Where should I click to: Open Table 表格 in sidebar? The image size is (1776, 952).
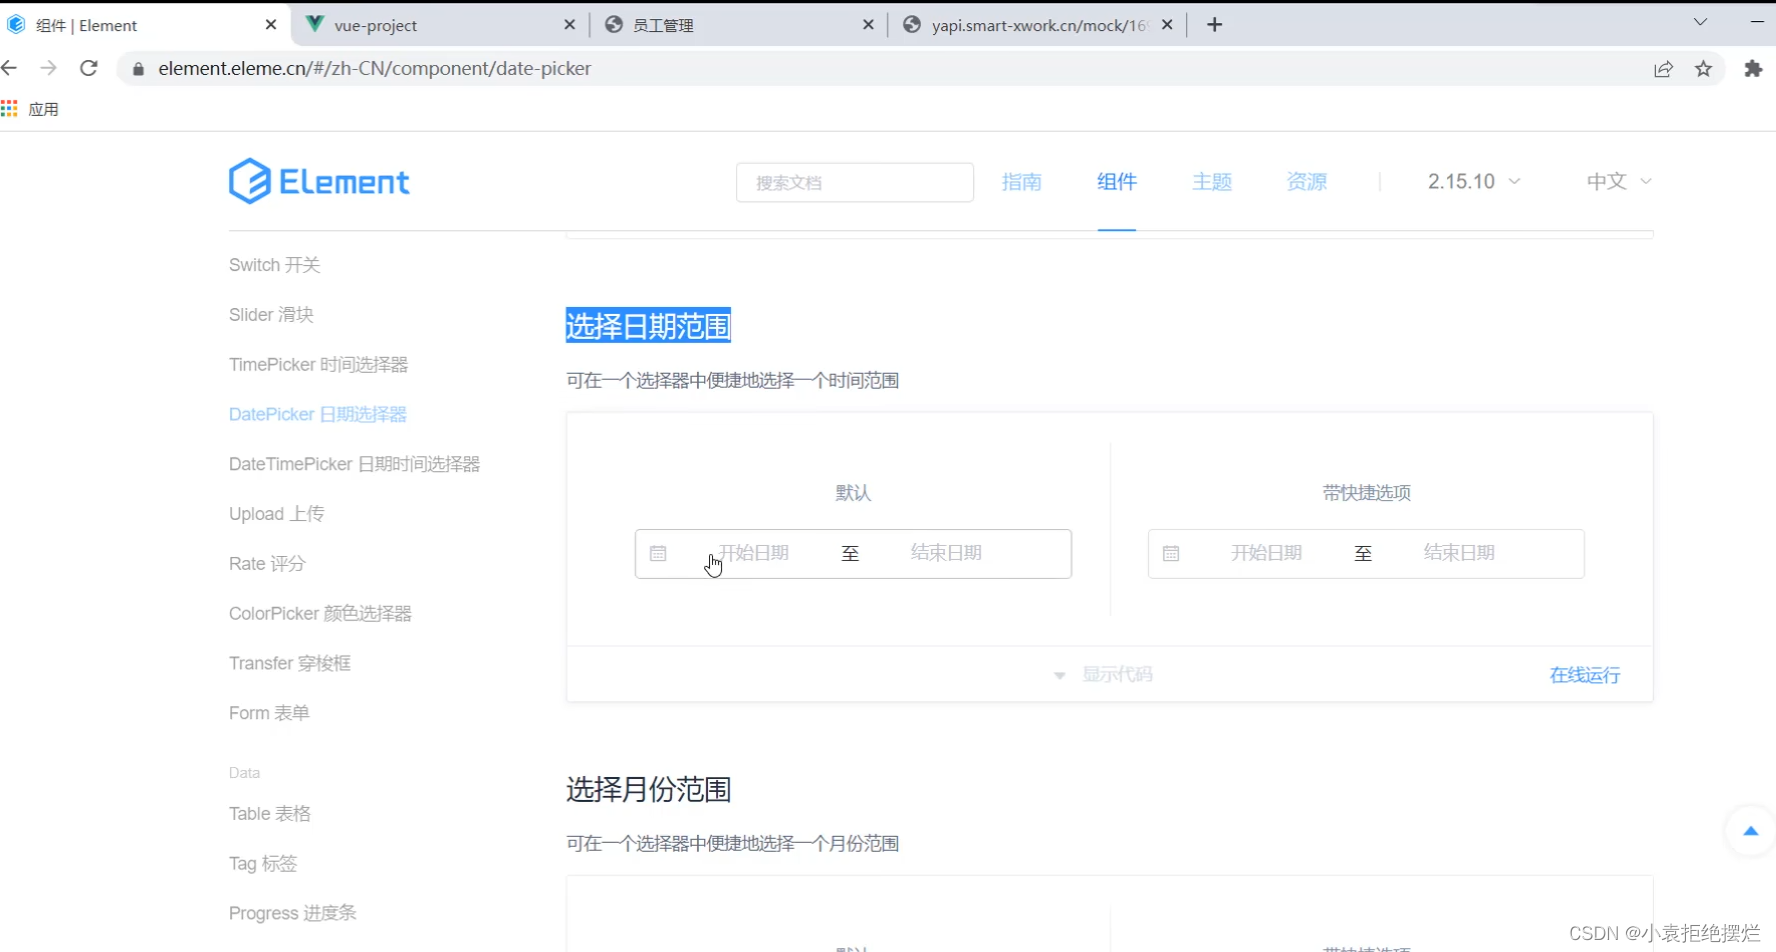(x=270, y=814)
